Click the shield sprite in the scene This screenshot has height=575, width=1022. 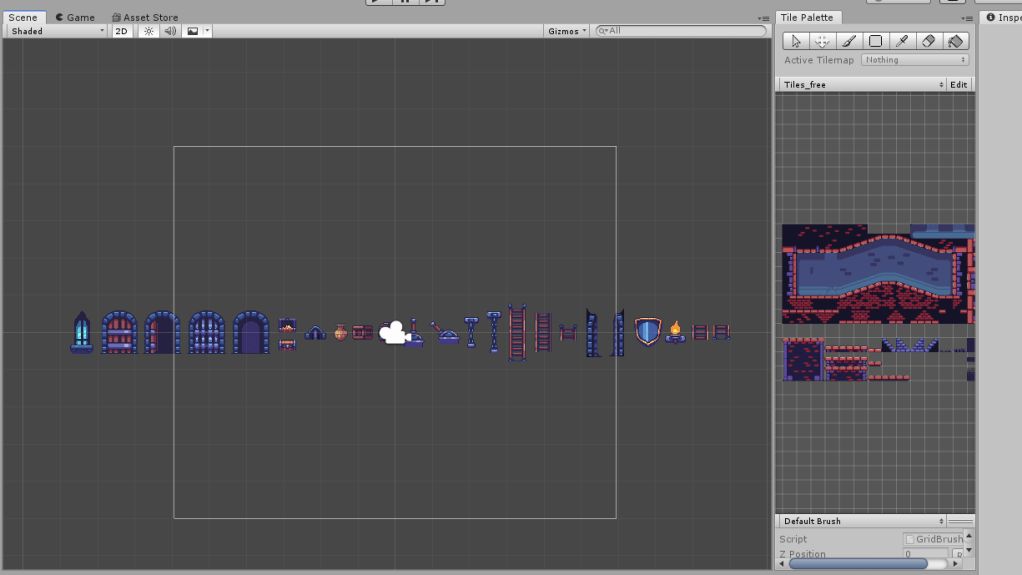(647, 332)
